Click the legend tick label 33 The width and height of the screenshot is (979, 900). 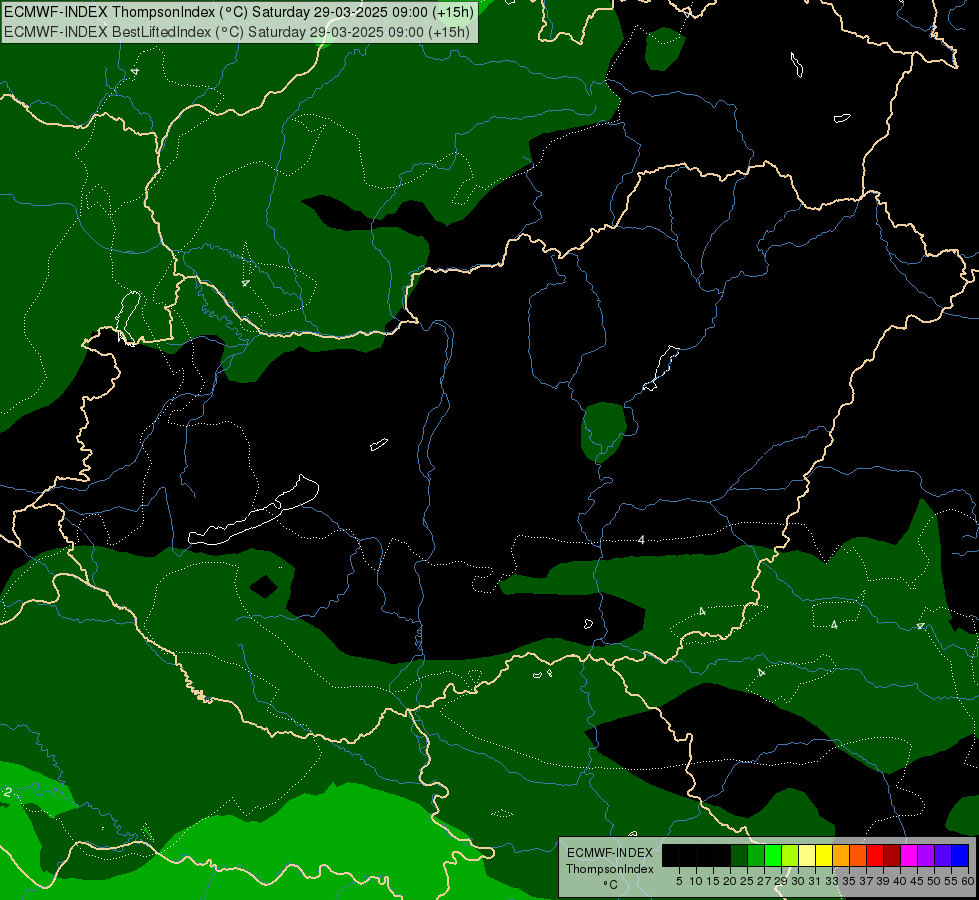point(832,881)
